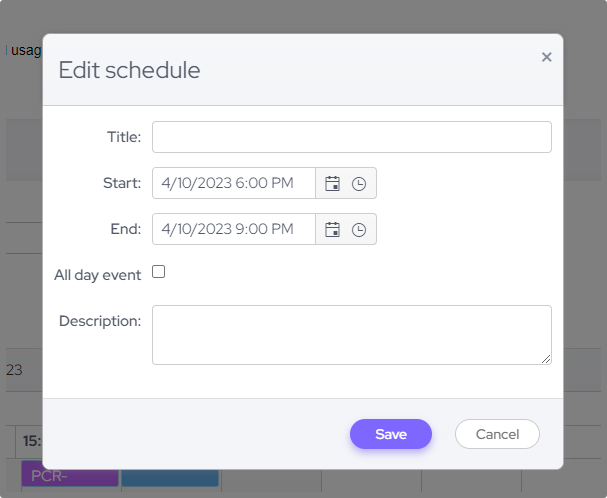Open the End date calendar picker
This screenshot has width=607, height=498.
point(333,230)
